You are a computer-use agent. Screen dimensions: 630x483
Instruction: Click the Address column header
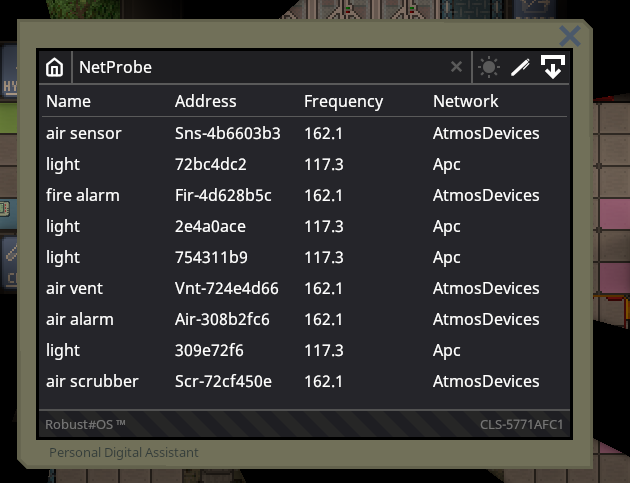click(x=205, y=101)
